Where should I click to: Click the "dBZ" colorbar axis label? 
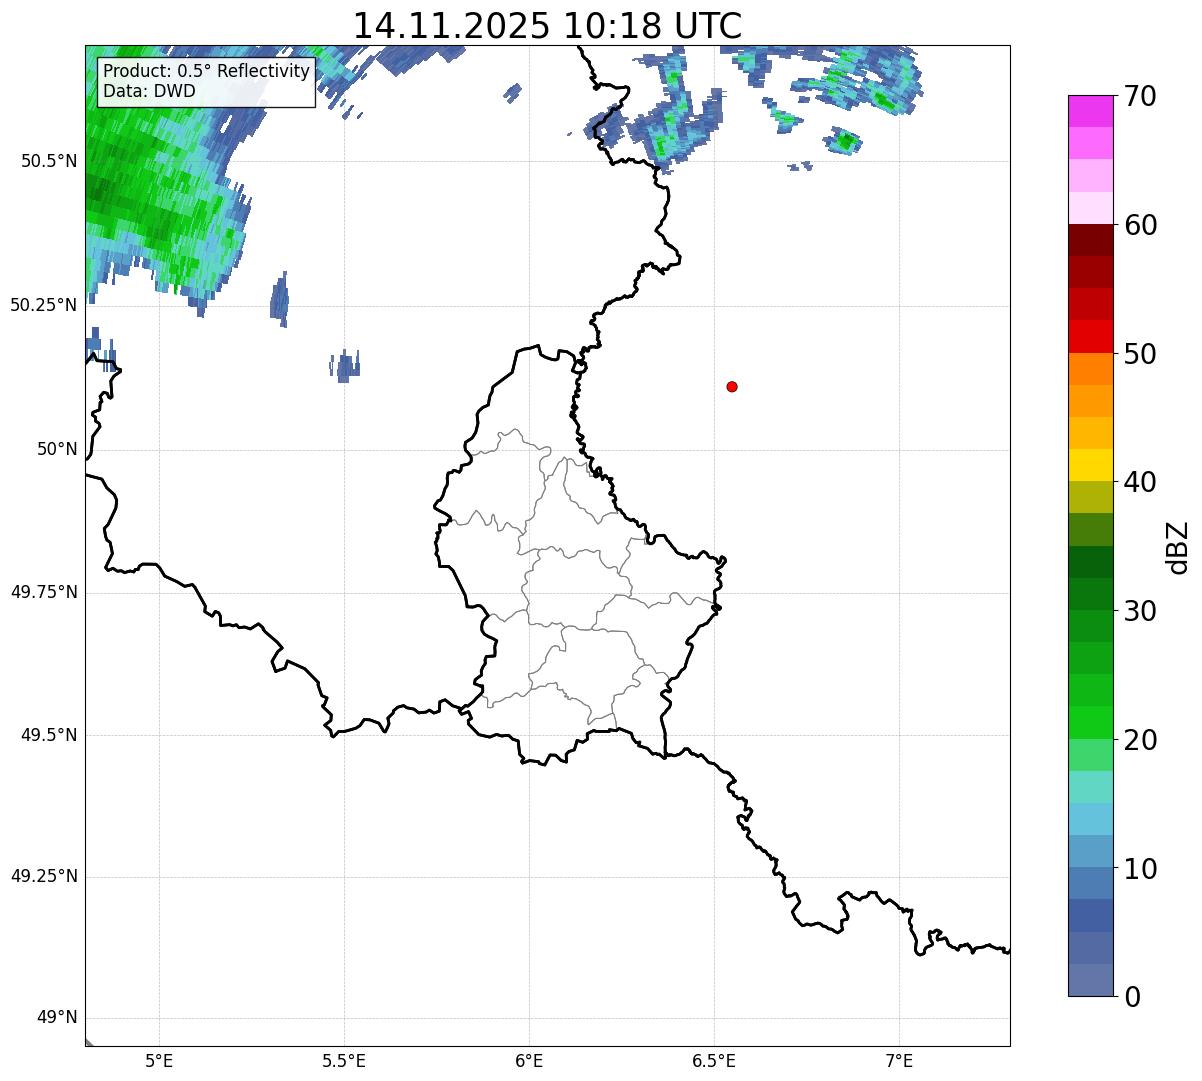tap(1178, 547)
